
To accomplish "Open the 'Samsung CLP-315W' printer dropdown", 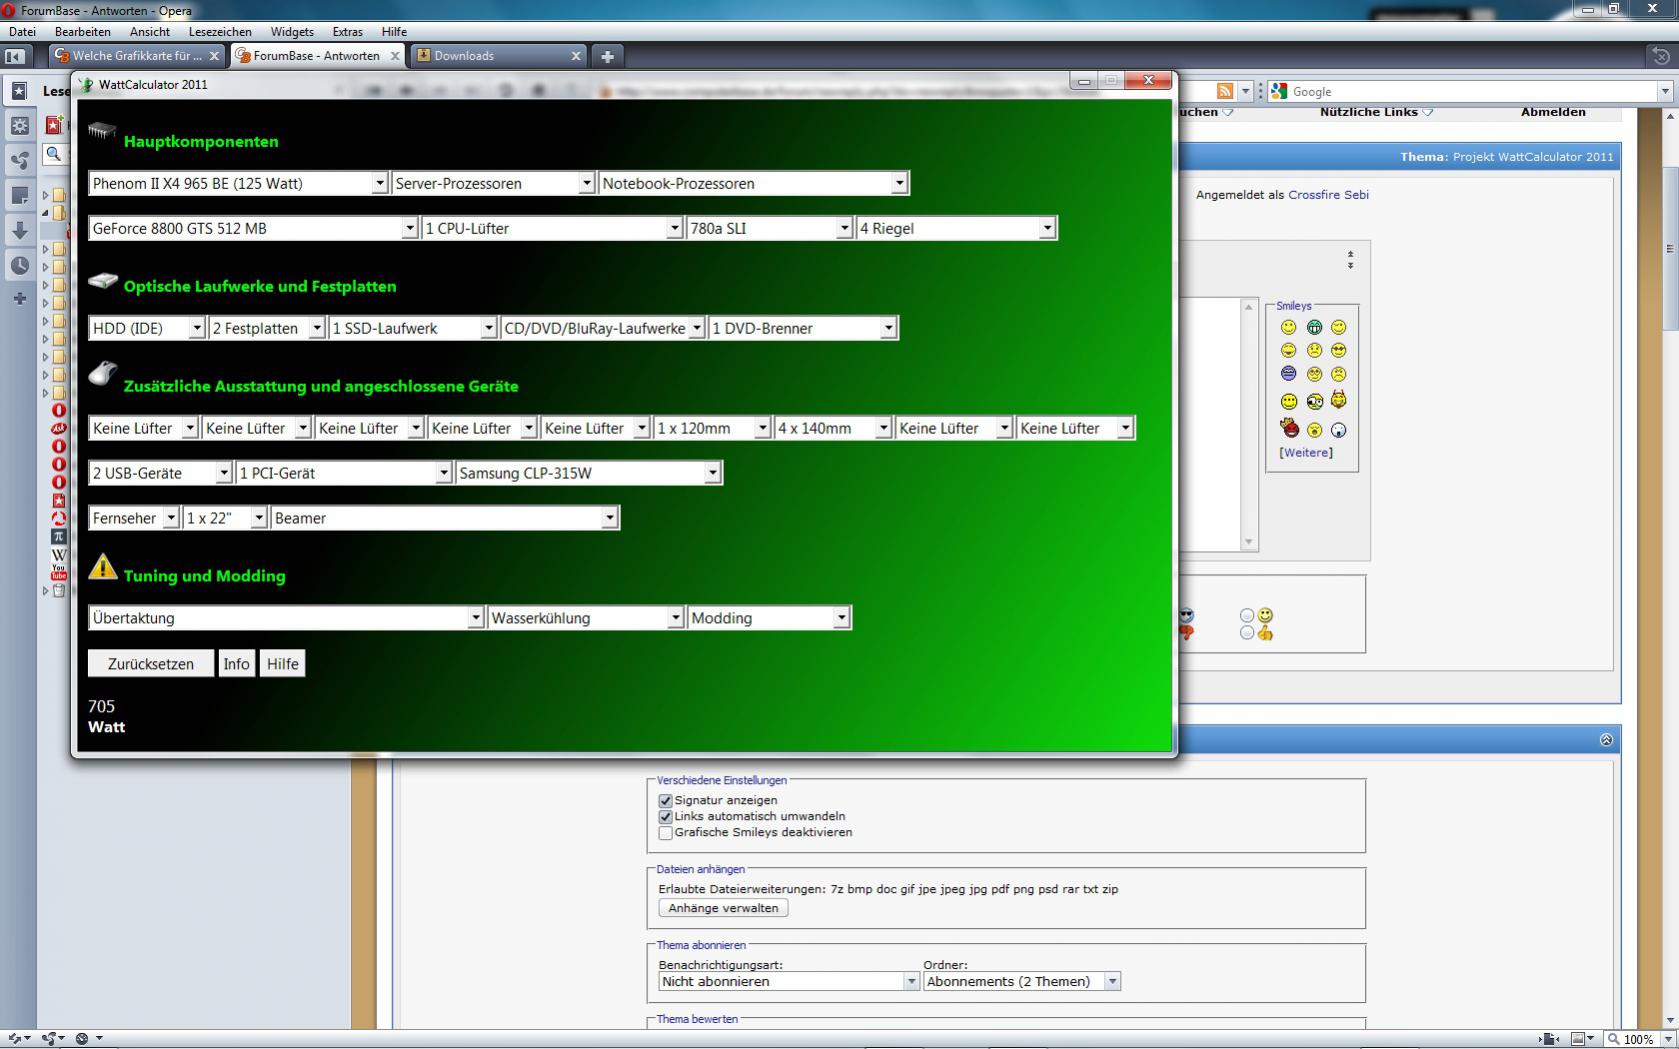I will coord(589,473).
